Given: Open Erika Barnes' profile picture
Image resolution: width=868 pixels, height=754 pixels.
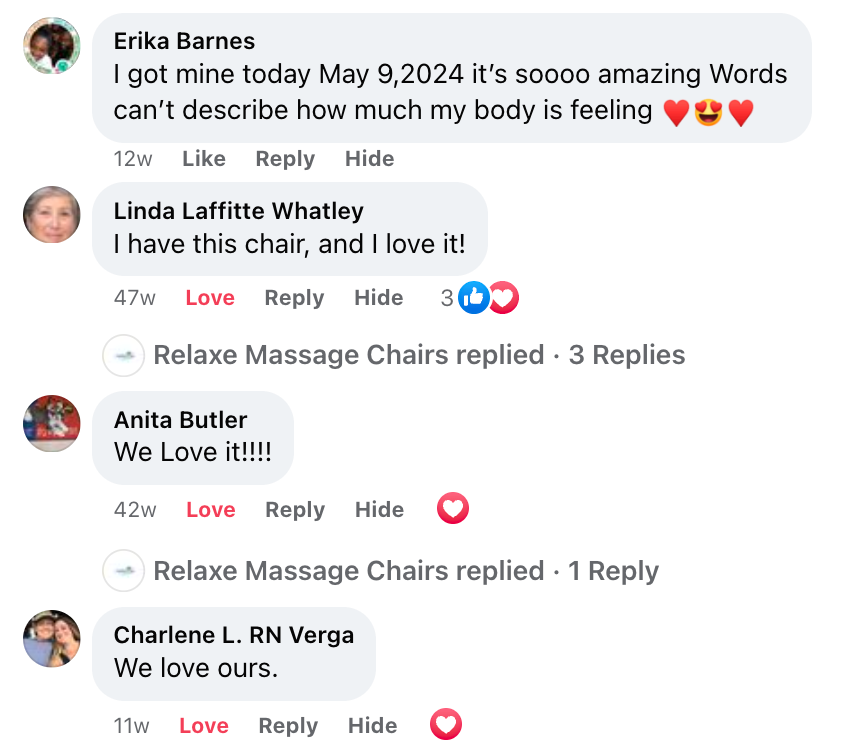Looking at the screenshot, I should coord(51,45).
